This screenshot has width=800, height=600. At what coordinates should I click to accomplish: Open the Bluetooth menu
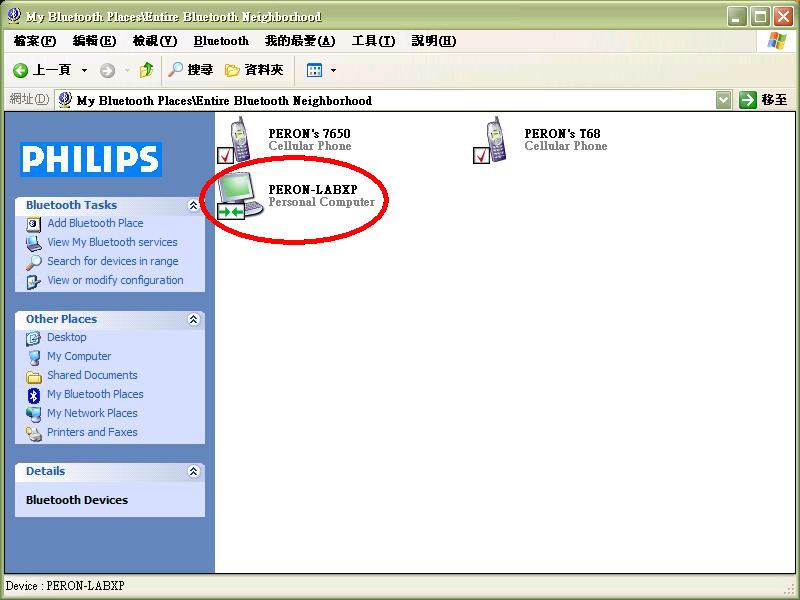tap(221, 41)
